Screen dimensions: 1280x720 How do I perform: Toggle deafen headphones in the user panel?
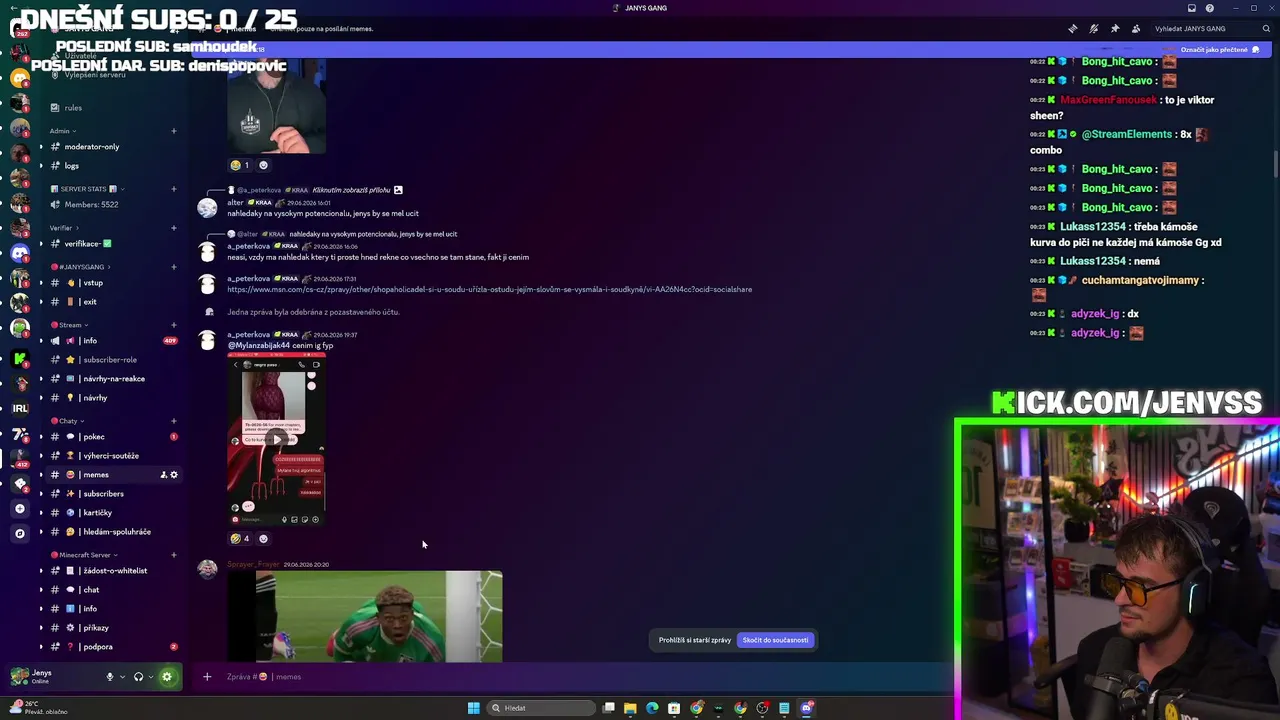tap(138, 677)
